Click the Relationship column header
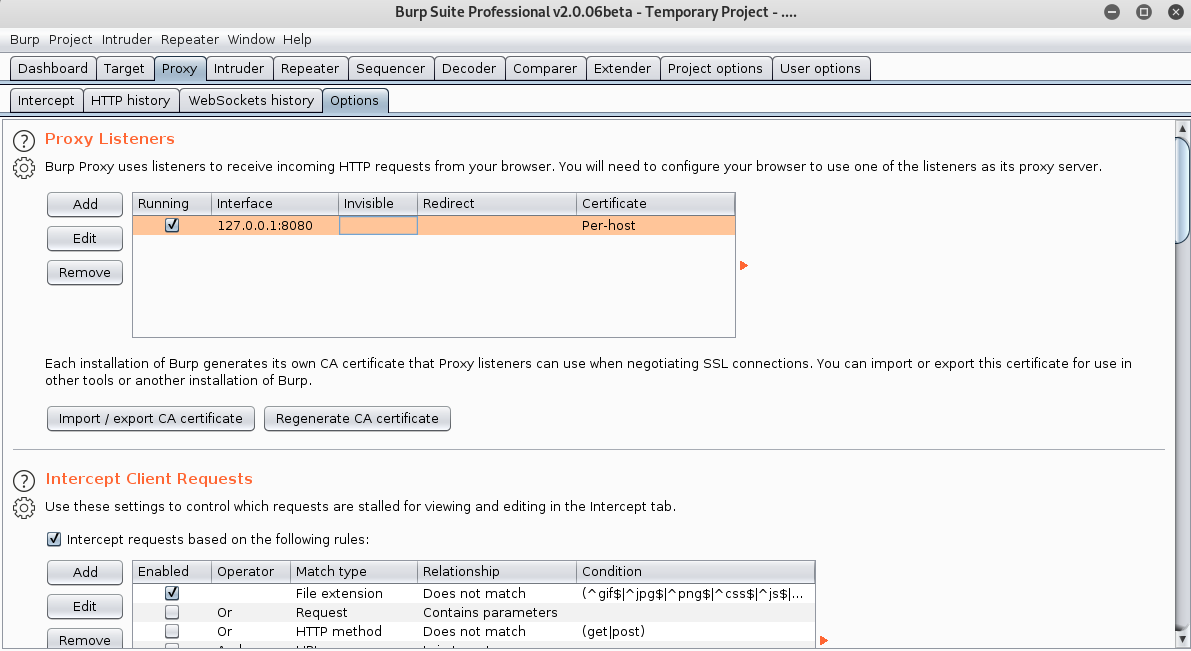This screenshot has height=651, width=1191. tap(497, 571)
